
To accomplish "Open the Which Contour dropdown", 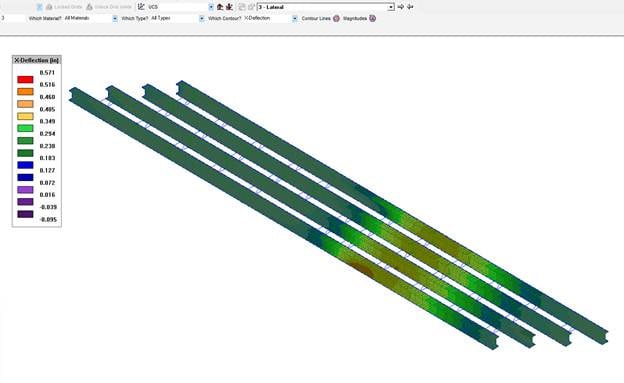I will 295,18.
